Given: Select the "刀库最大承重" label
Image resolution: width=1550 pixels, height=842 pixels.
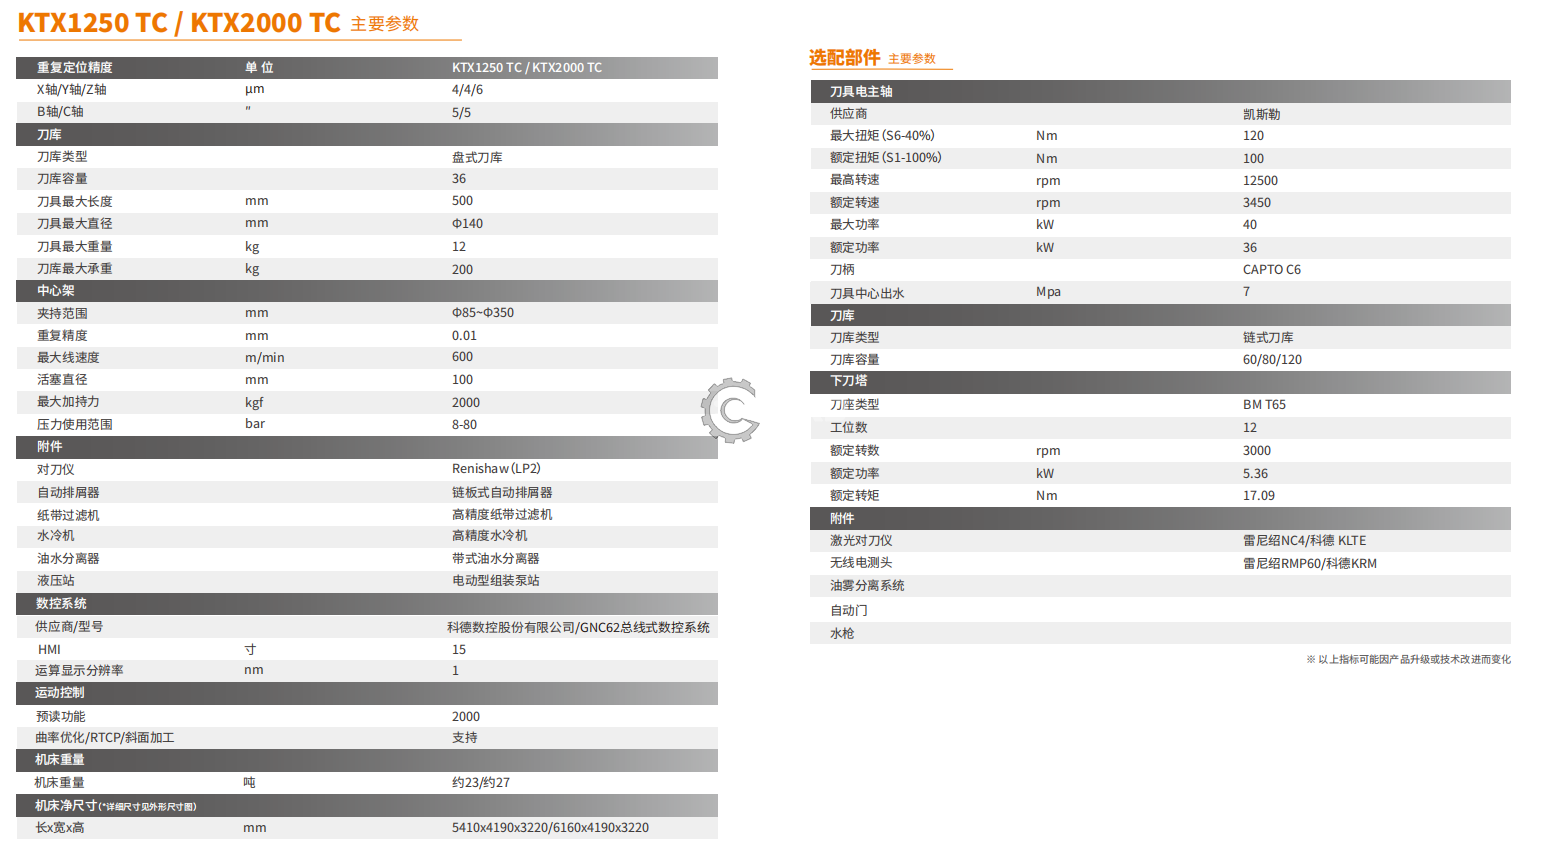Looking at the screenshot, I should tap(75, 268).
